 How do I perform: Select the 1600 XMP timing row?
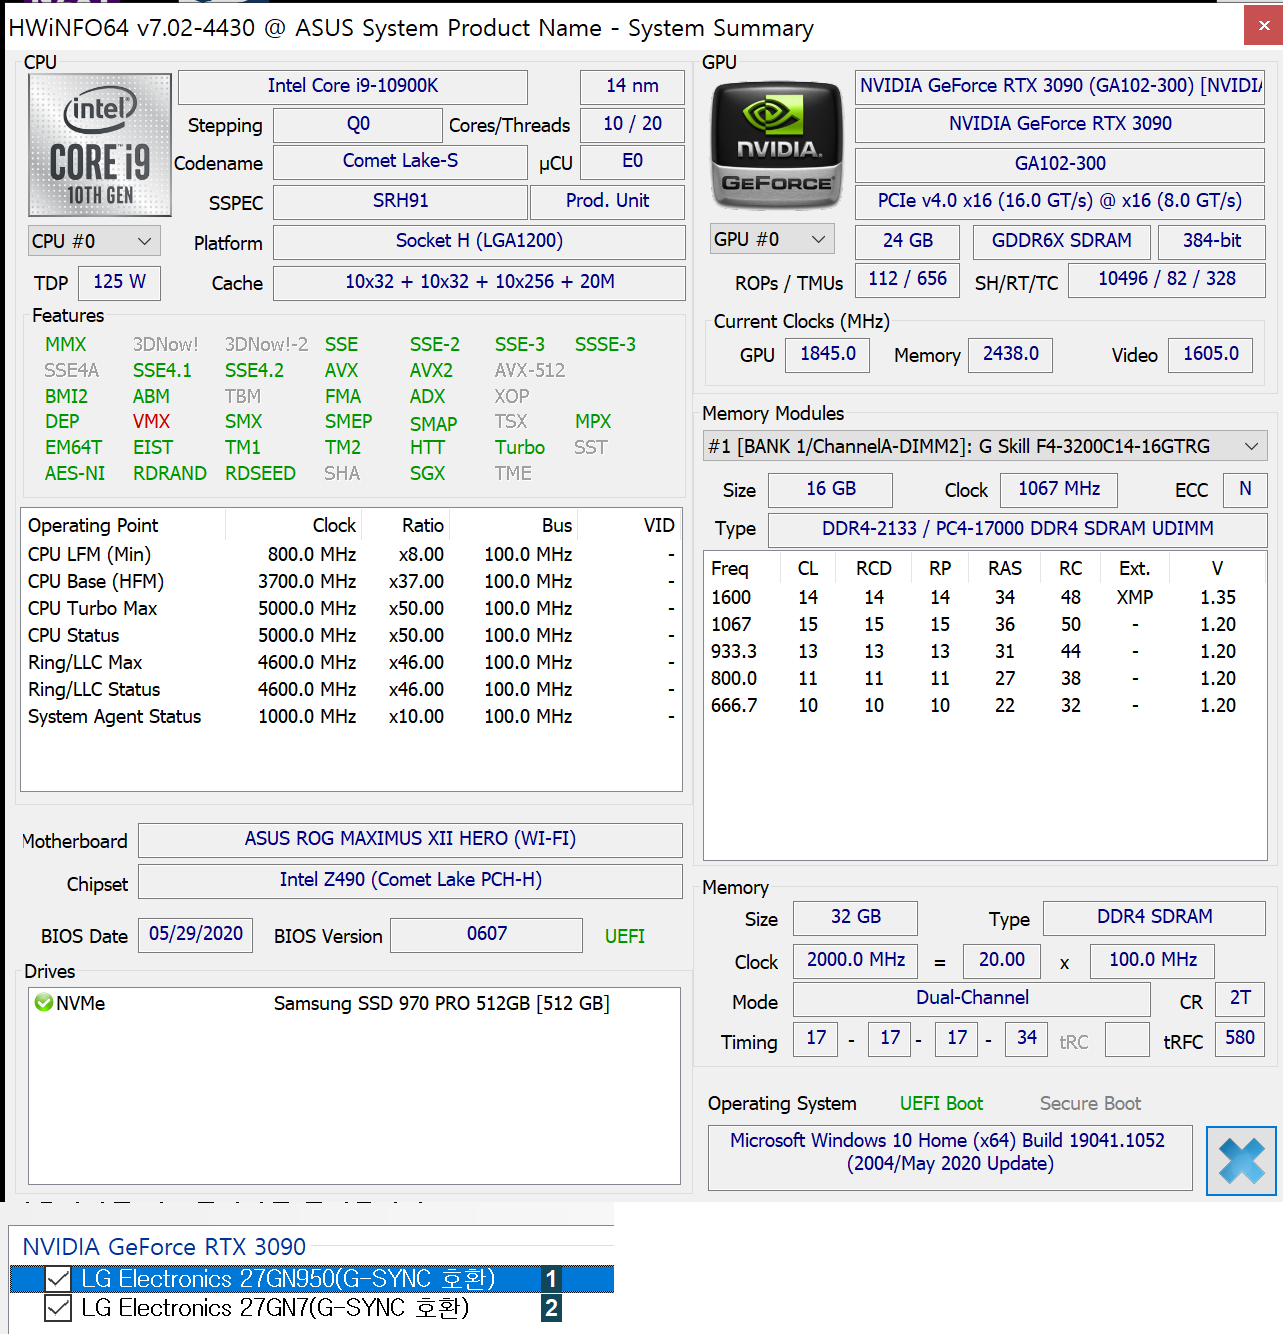tap(985, 598)
